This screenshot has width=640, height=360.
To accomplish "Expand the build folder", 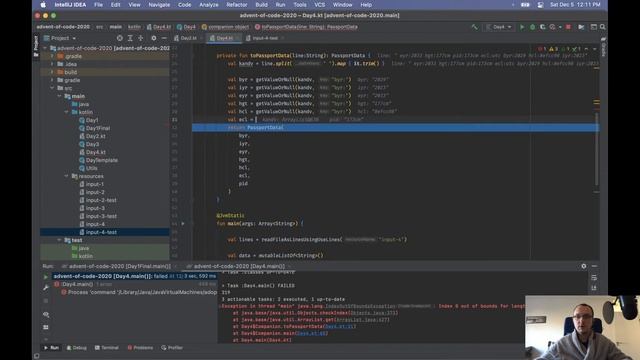I will tap(52, 72).
